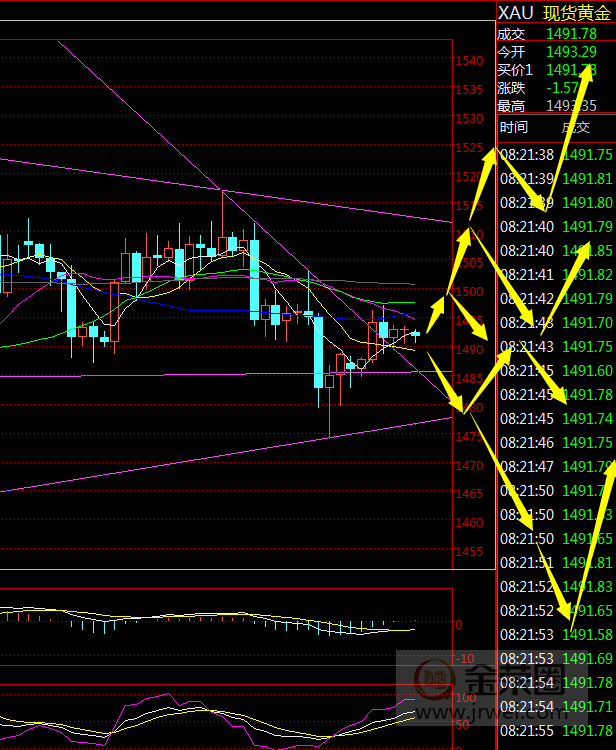Select the 最高 high price row

[555, 105]
